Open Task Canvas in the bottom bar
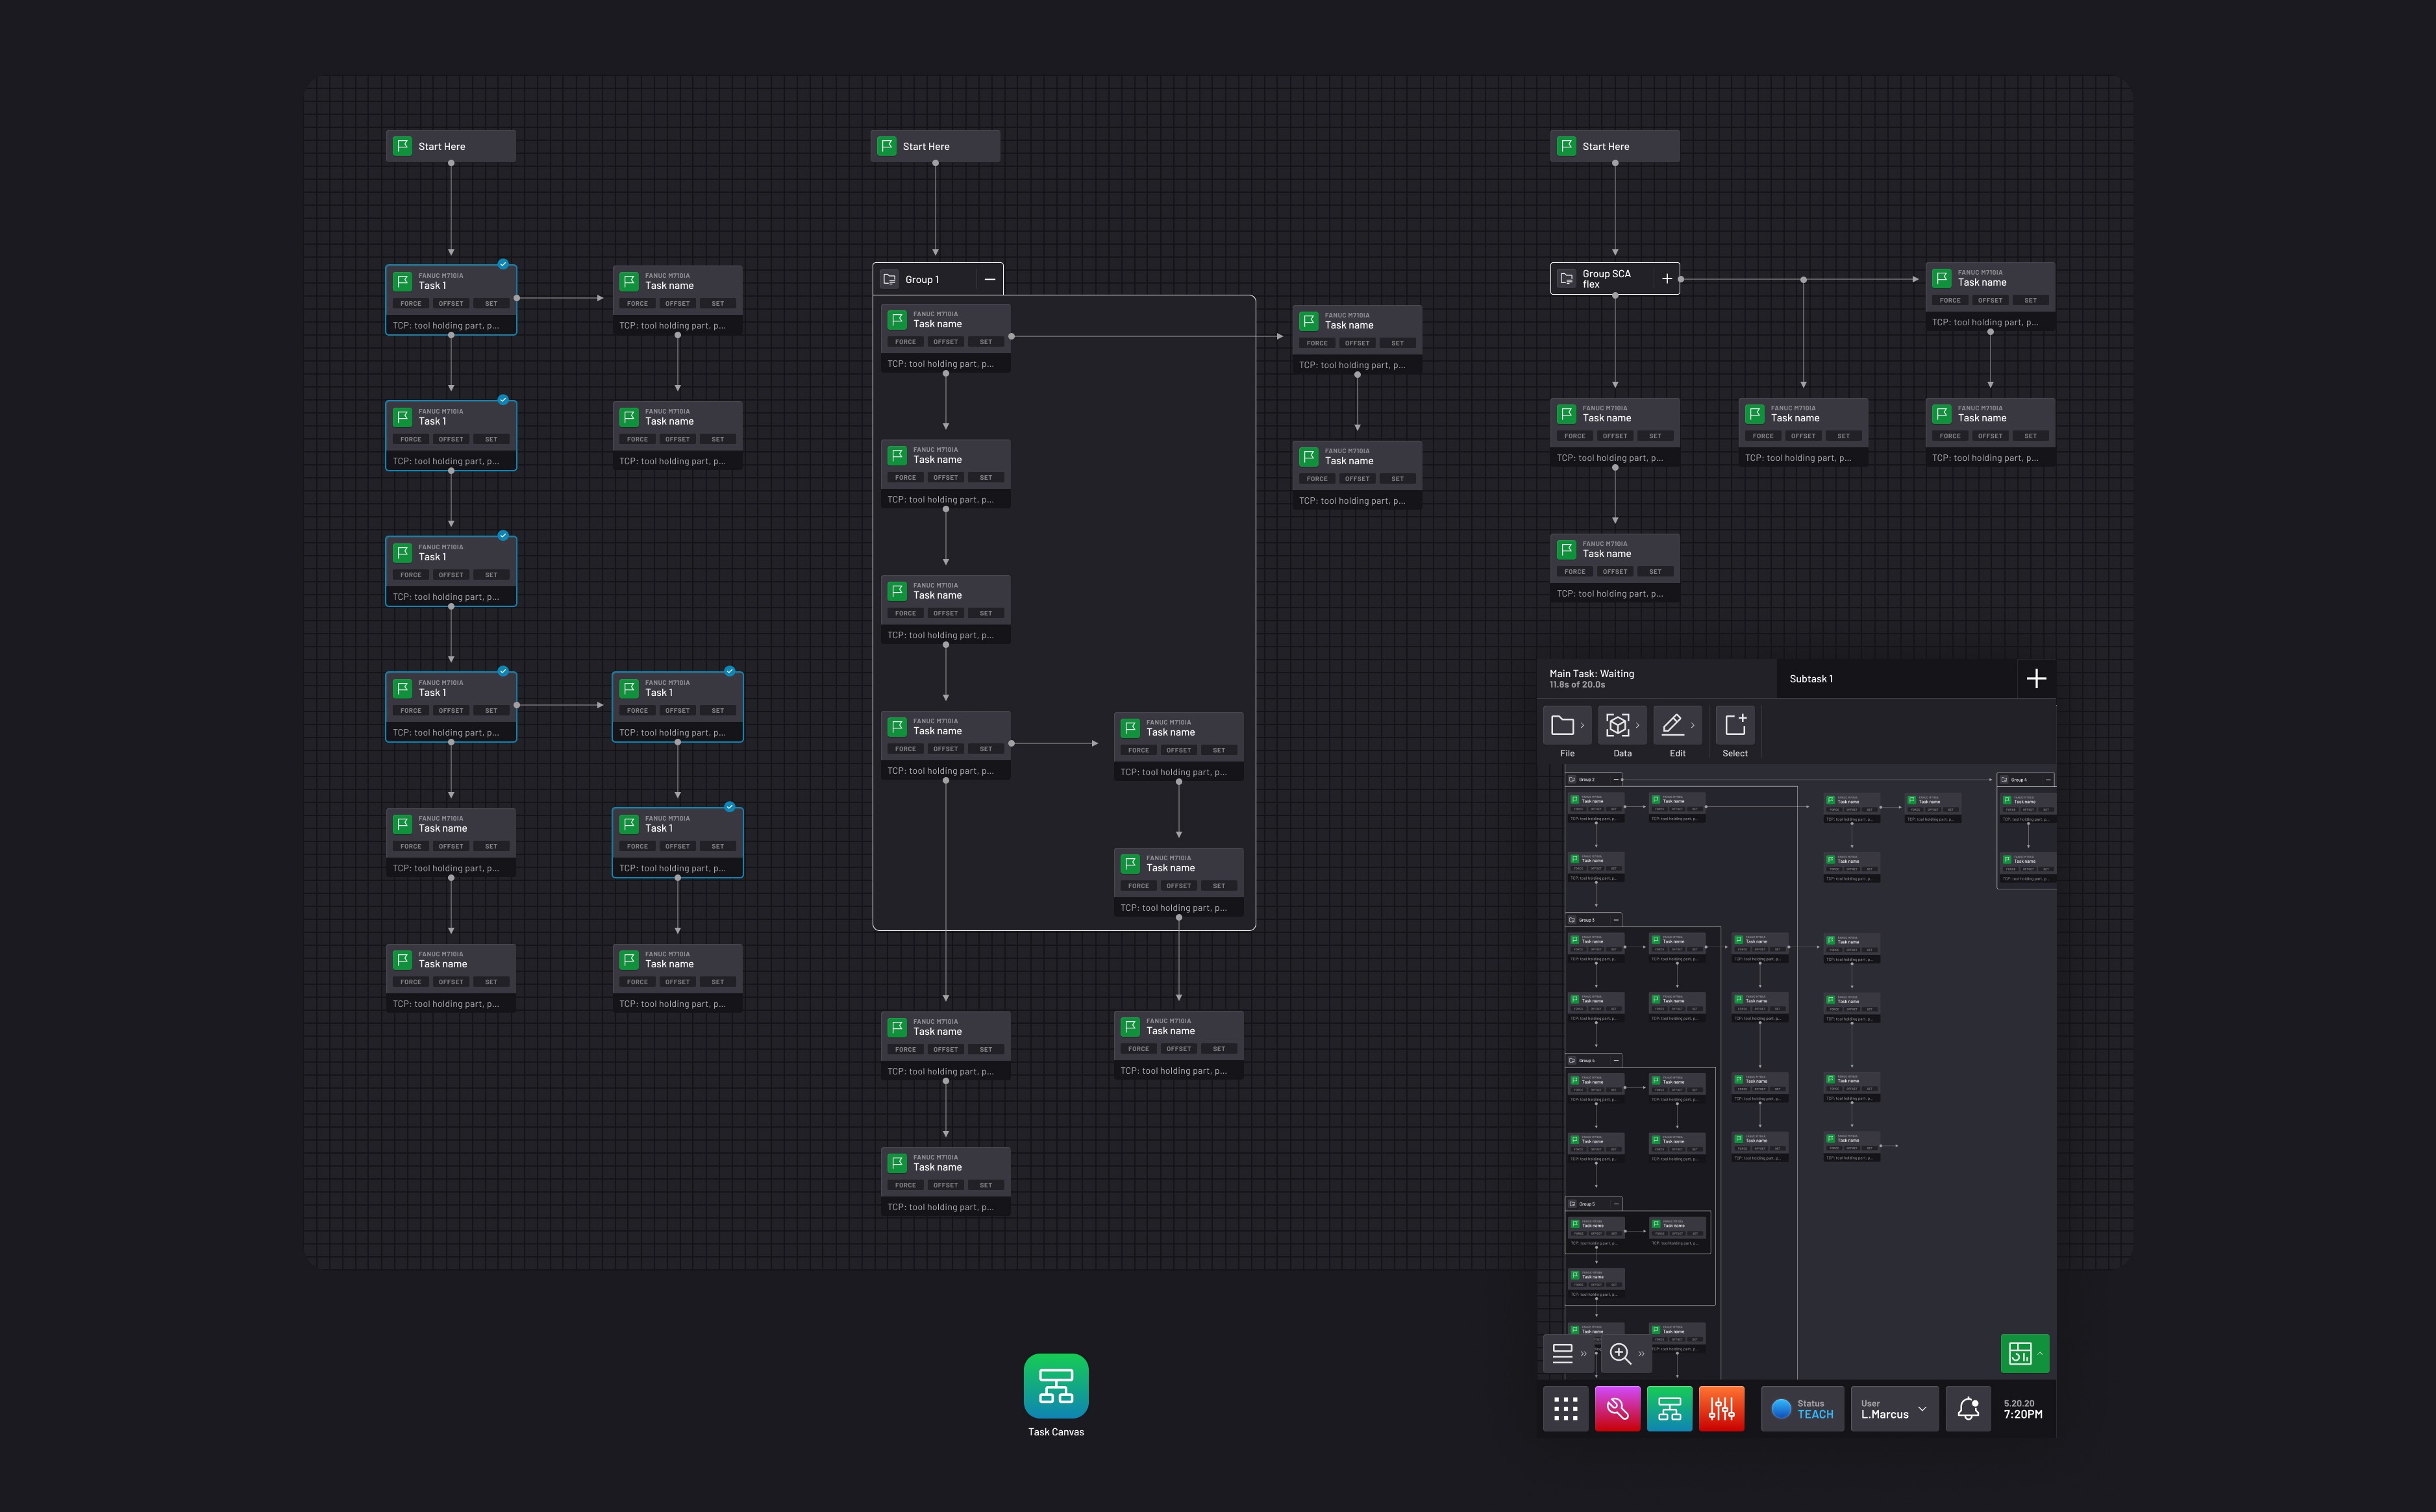The height and width of the screenshot is (1512, 2436). click(x=1670, y=1409)
